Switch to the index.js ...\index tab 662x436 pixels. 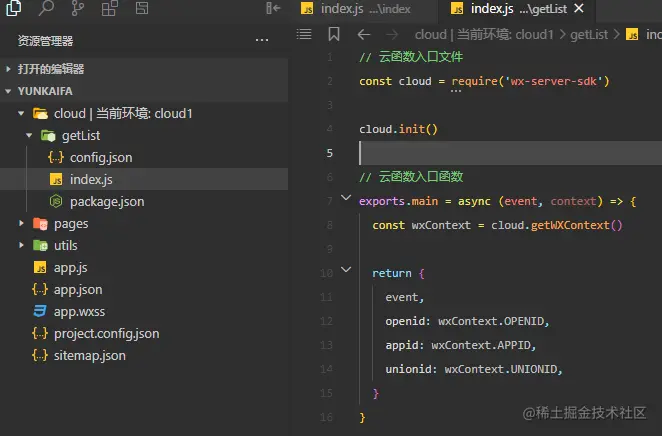coord(366,8)
